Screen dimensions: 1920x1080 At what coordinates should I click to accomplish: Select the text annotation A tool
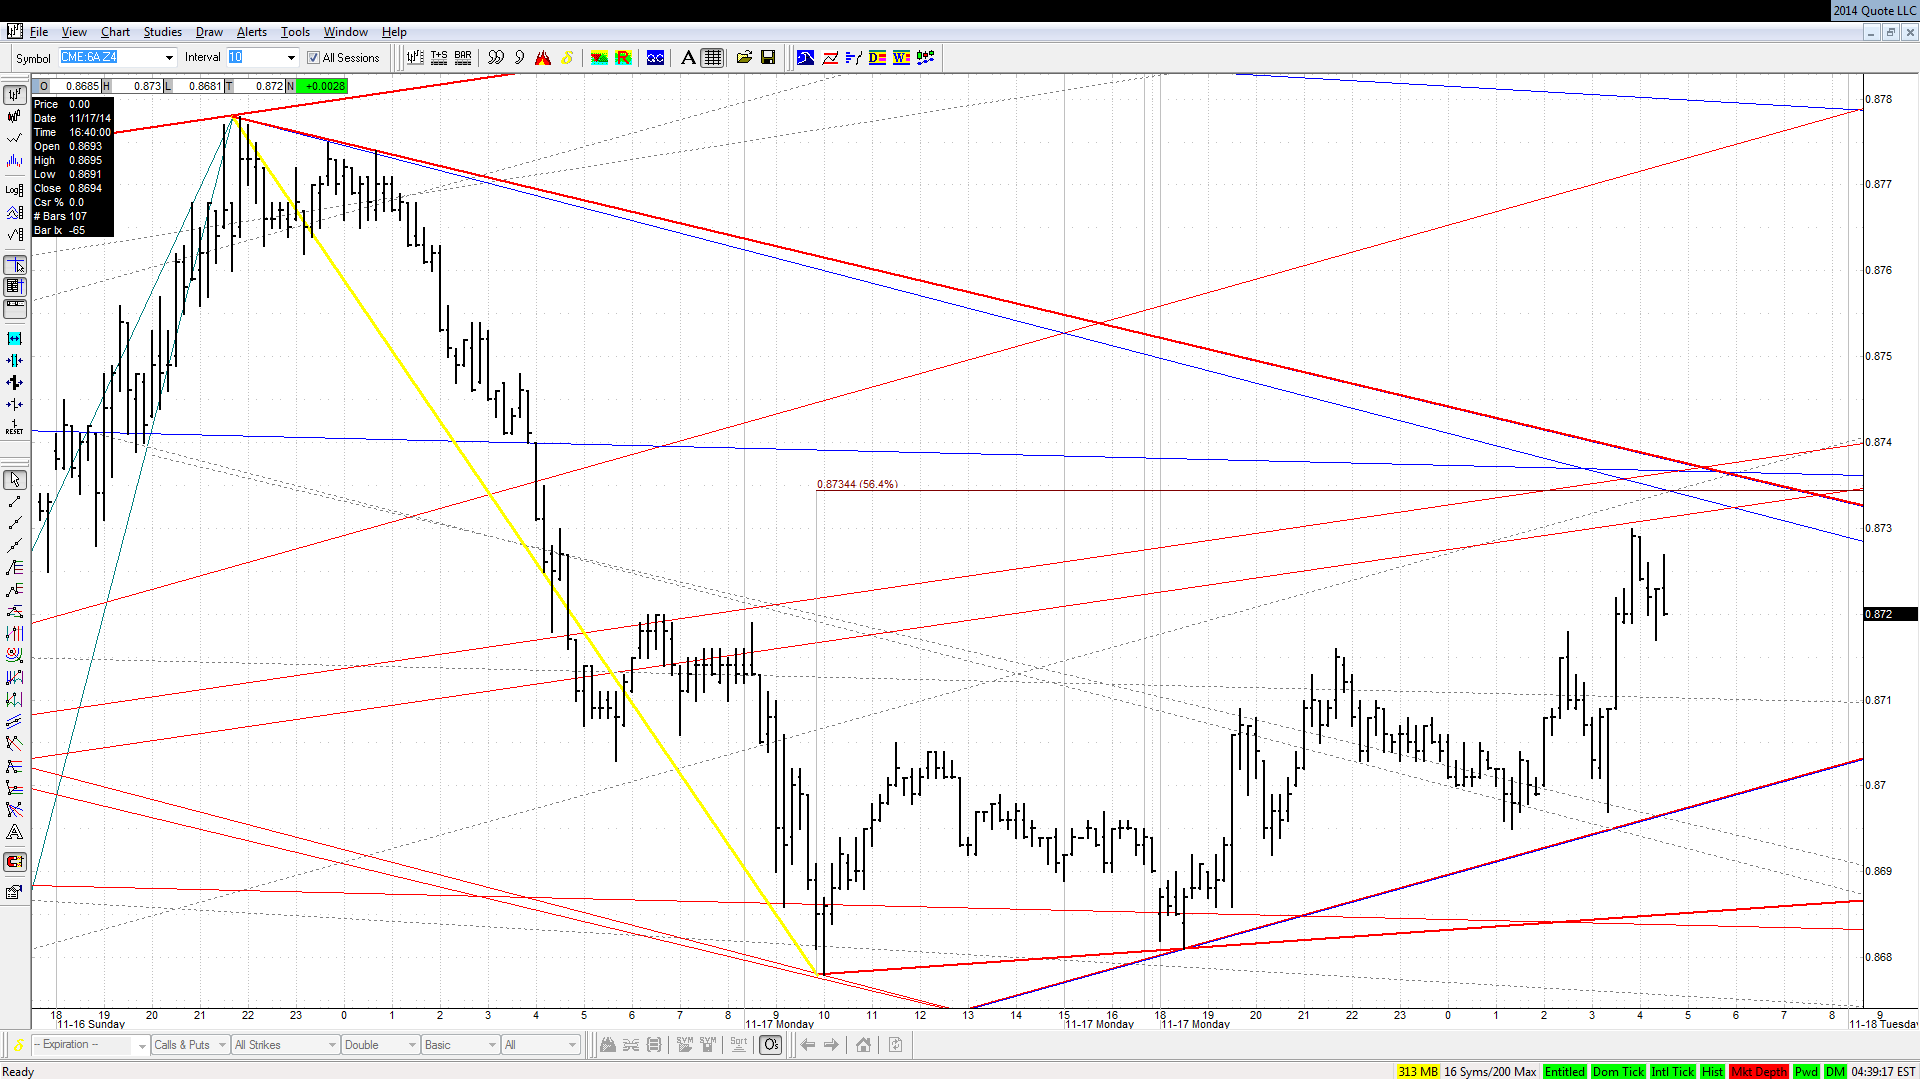pyautogui.click(x=688, y=58)
